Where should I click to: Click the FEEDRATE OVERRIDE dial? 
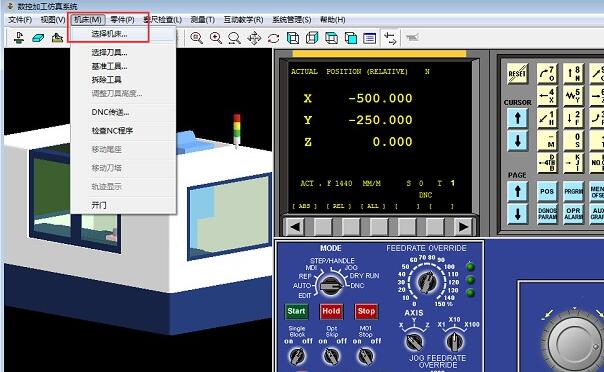pyautogui.click(x=427, y=282)
